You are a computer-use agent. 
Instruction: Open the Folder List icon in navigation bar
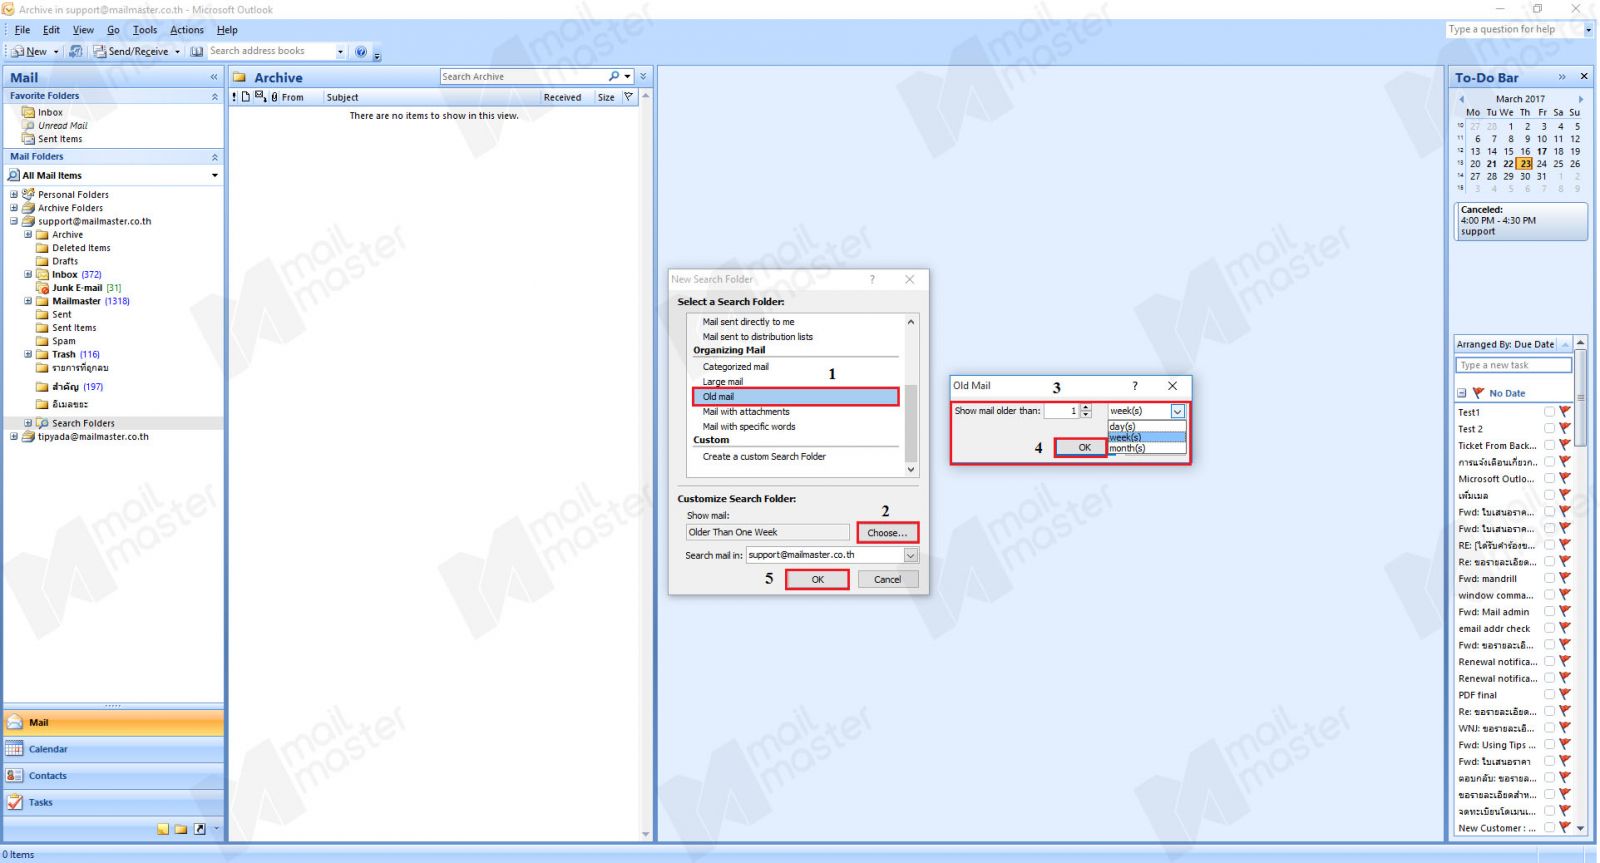click(x=181, y=829)
